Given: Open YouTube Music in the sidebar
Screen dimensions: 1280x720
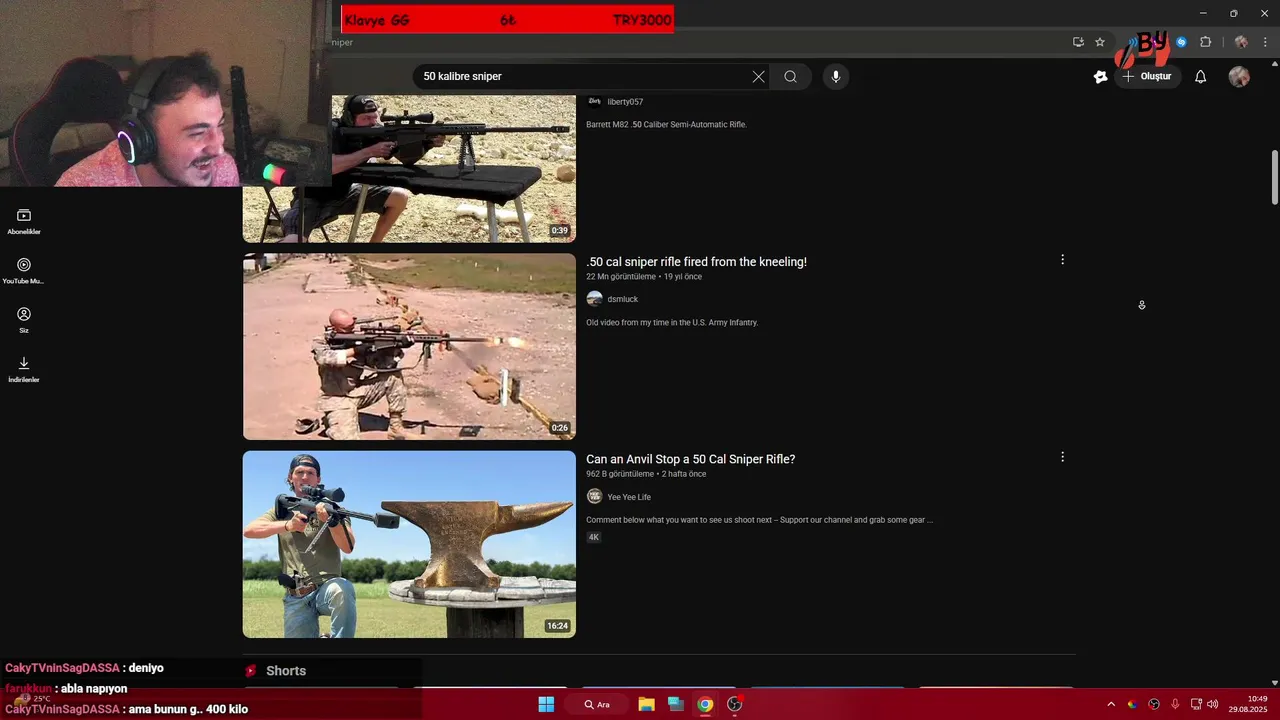Looking at the screenshot, I should (24, 271).
